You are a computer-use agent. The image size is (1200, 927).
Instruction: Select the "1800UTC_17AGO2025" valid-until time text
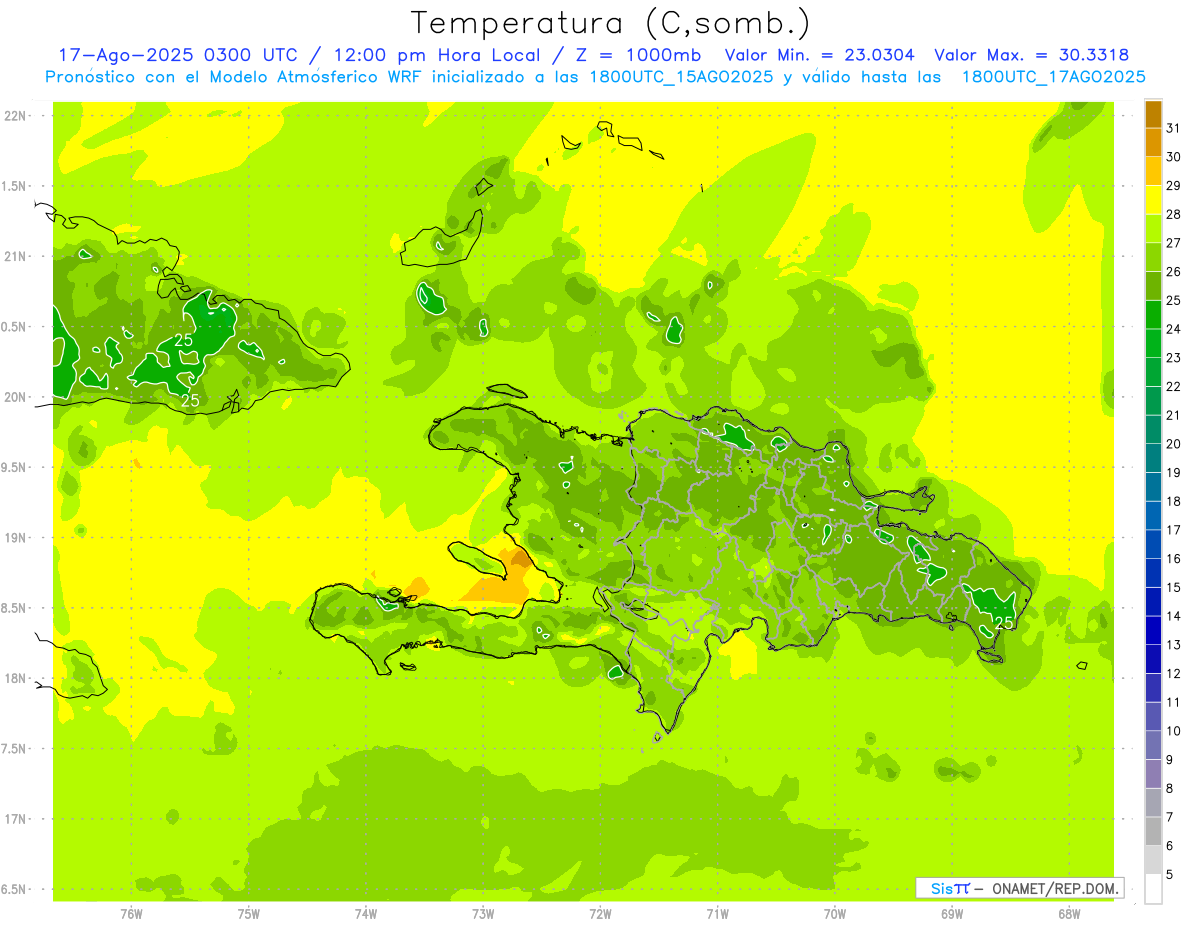coord(1053,77)
